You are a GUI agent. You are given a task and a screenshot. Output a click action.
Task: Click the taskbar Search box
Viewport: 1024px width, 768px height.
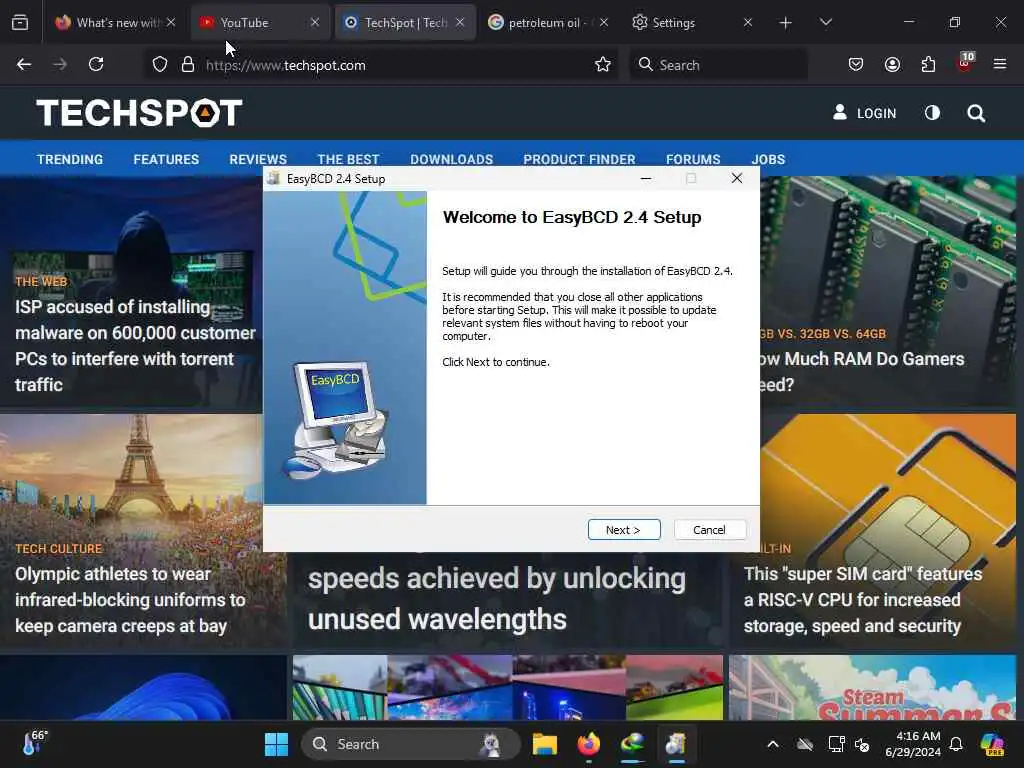[410, 744]
